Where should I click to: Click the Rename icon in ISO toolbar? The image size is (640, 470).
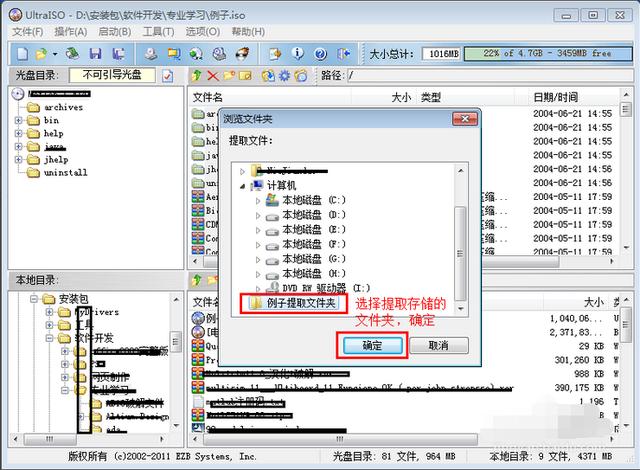245,75
